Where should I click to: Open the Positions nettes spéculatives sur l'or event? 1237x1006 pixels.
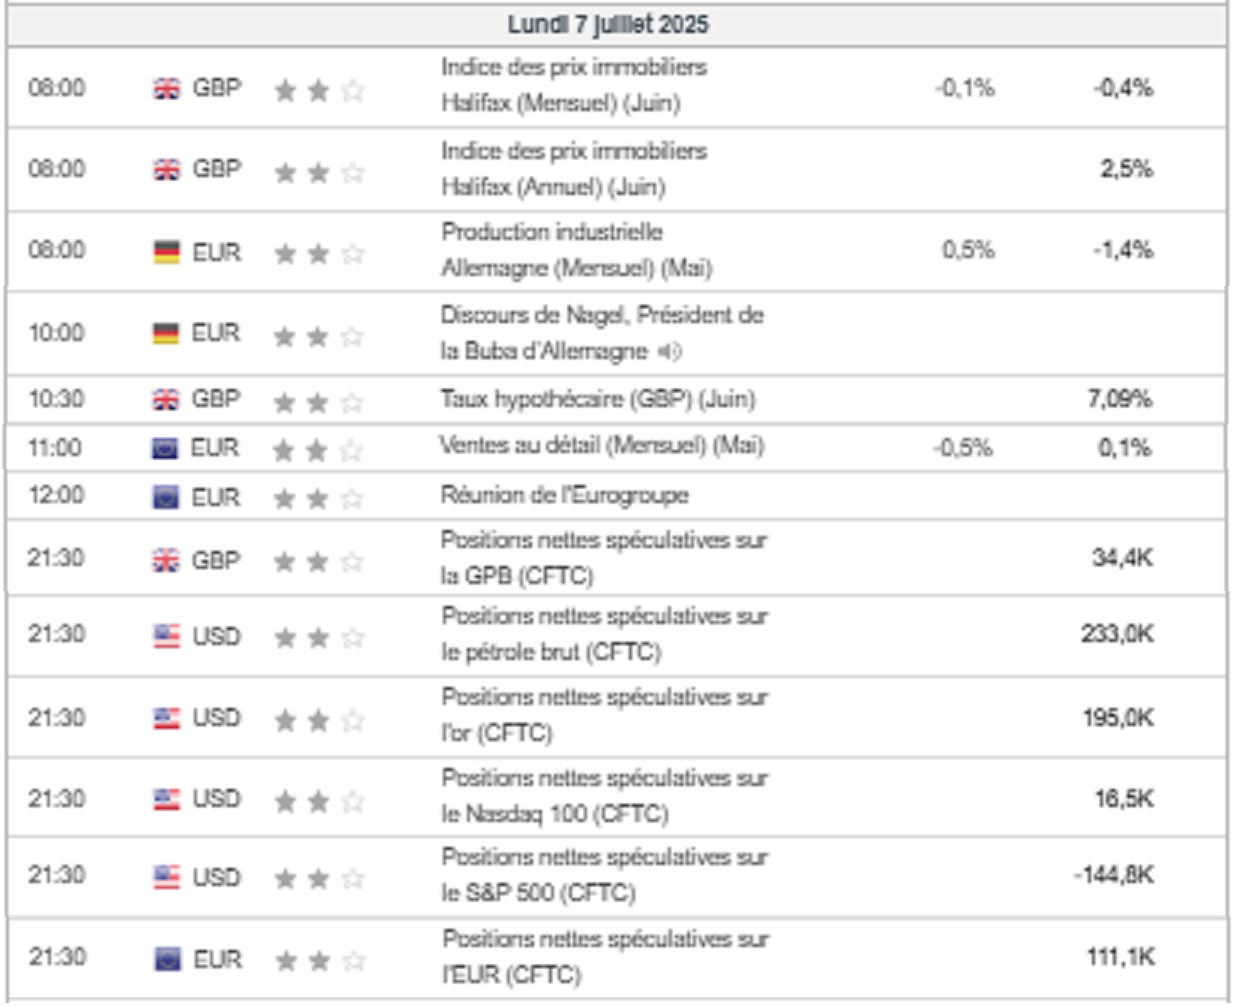coord(605,715)
